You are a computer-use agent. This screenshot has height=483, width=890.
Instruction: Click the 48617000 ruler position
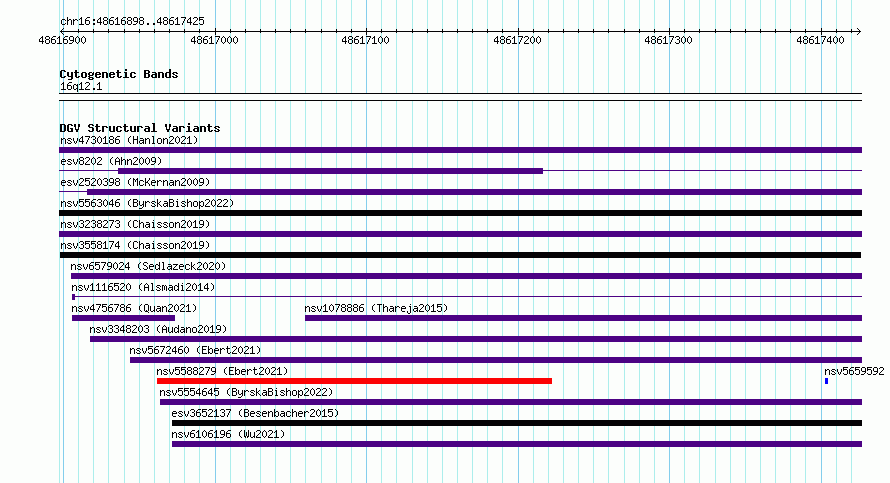point(214,40)
